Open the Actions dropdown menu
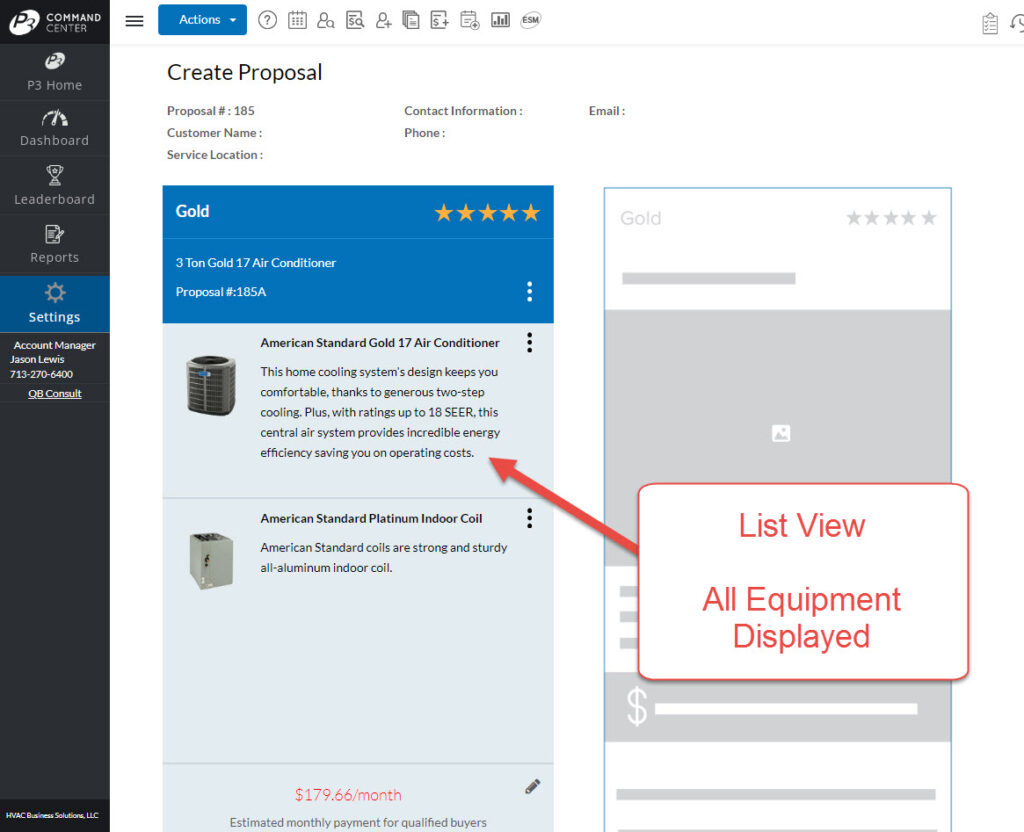Screen dimensions: 1024x832 (x=202, y=19)
